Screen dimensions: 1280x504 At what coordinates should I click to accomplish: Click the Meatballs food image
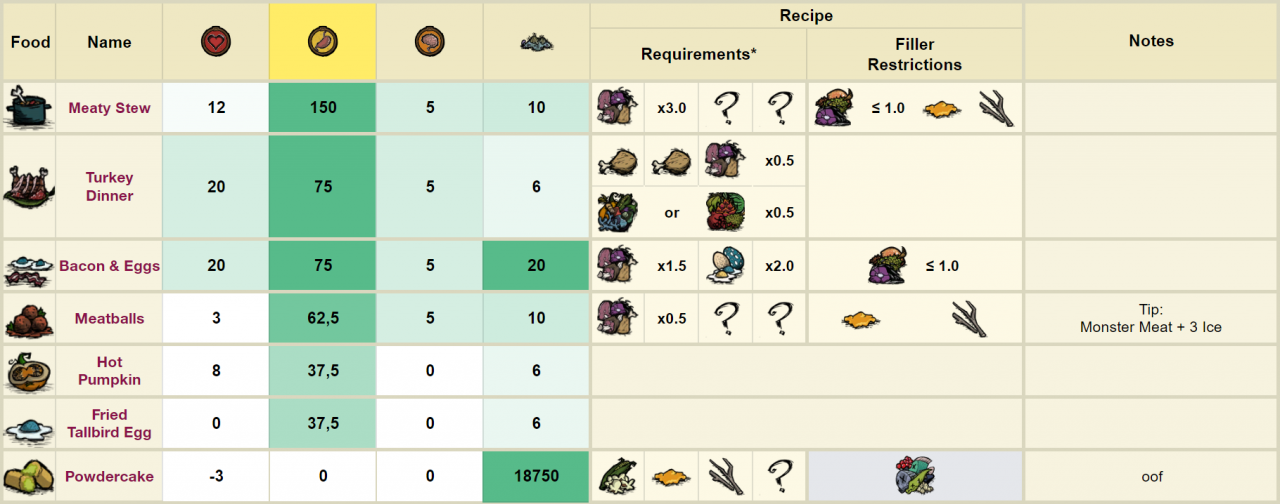(x=28, y=319)
